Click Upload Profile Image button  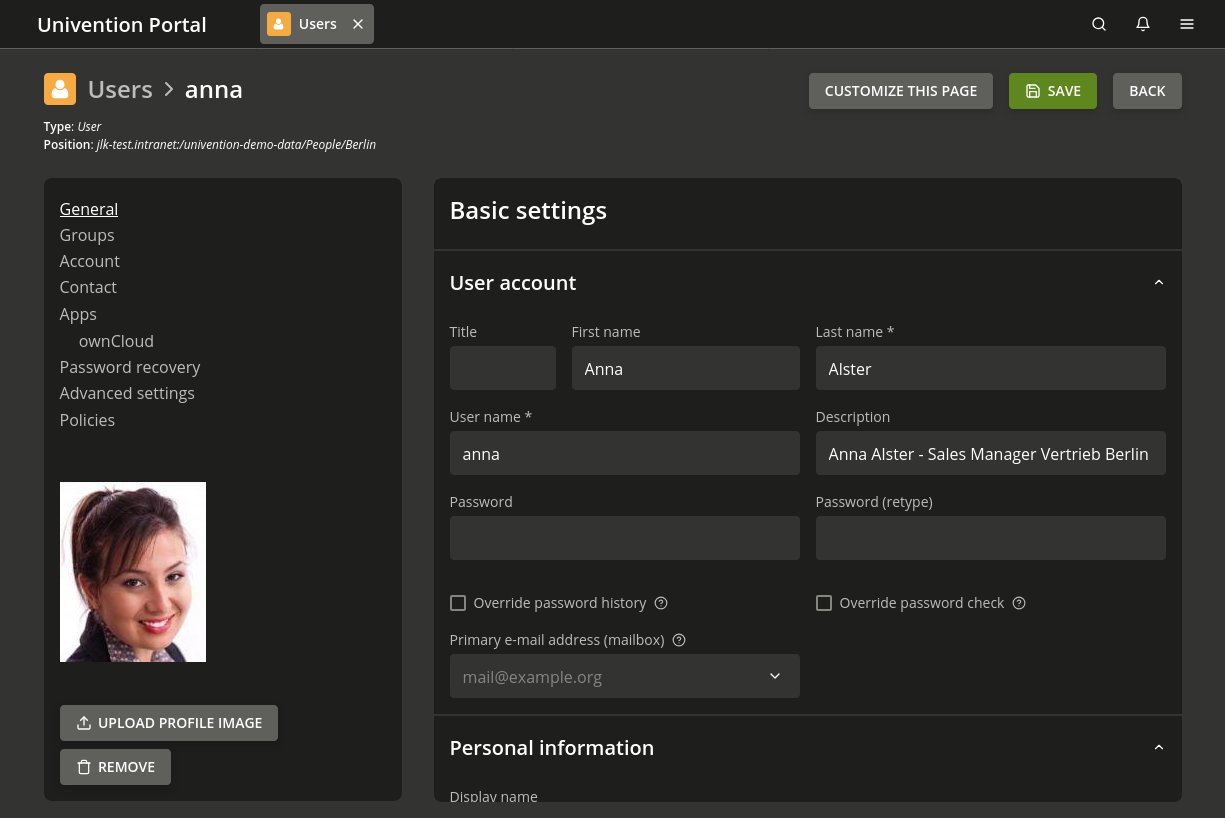(169, 723)
